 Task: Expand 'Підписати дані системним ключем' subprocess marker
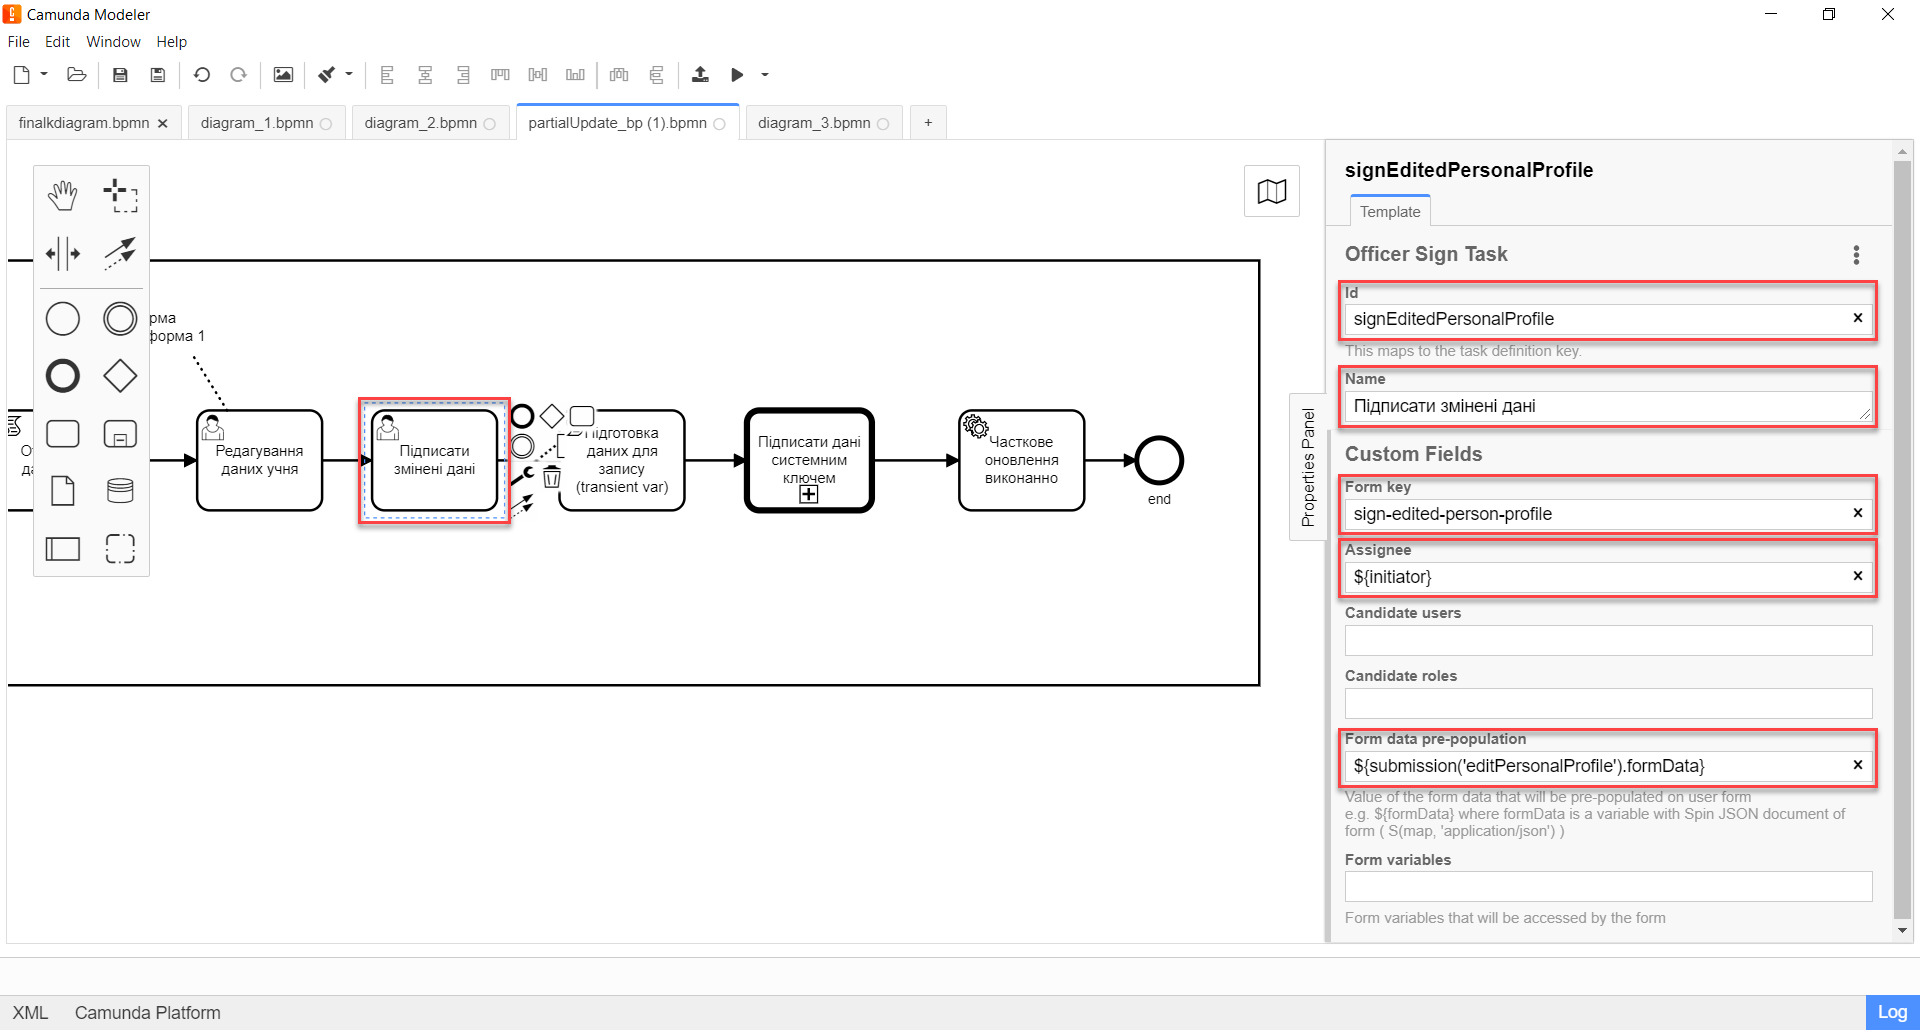coord(809,494)
